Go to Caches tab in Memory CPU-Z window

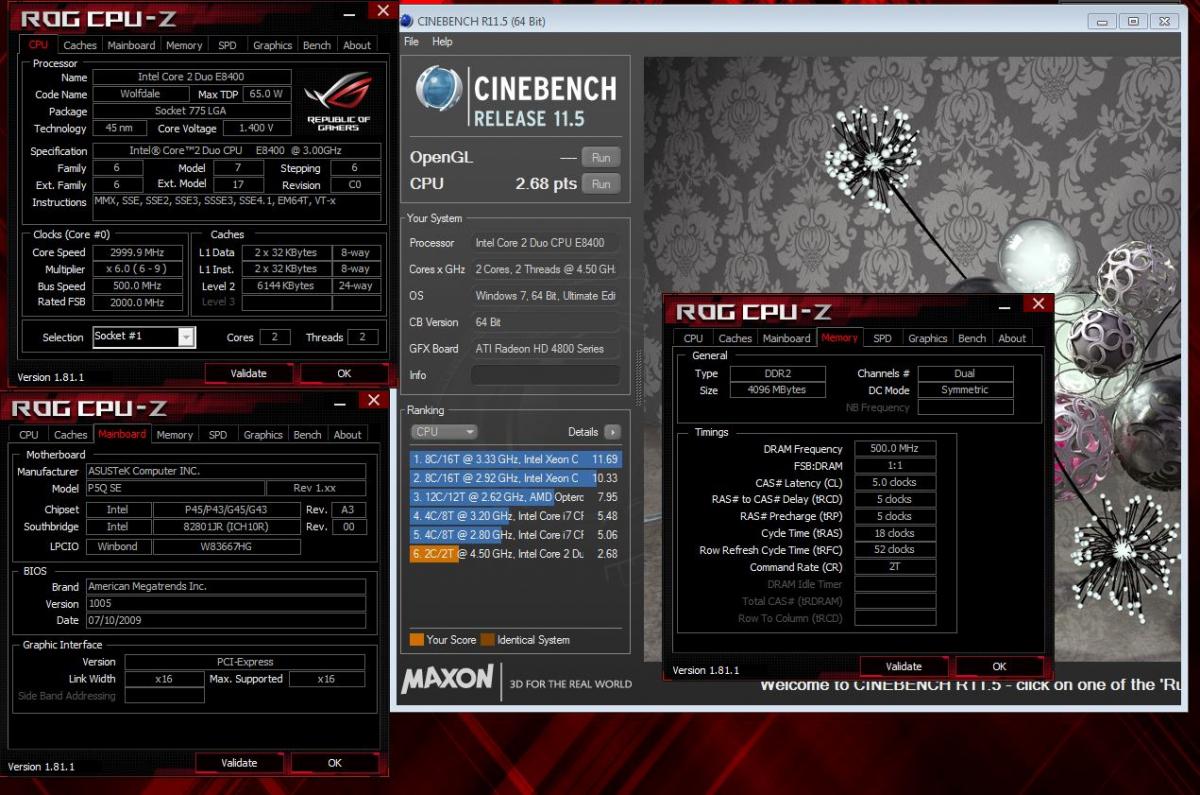click(735, 338)
